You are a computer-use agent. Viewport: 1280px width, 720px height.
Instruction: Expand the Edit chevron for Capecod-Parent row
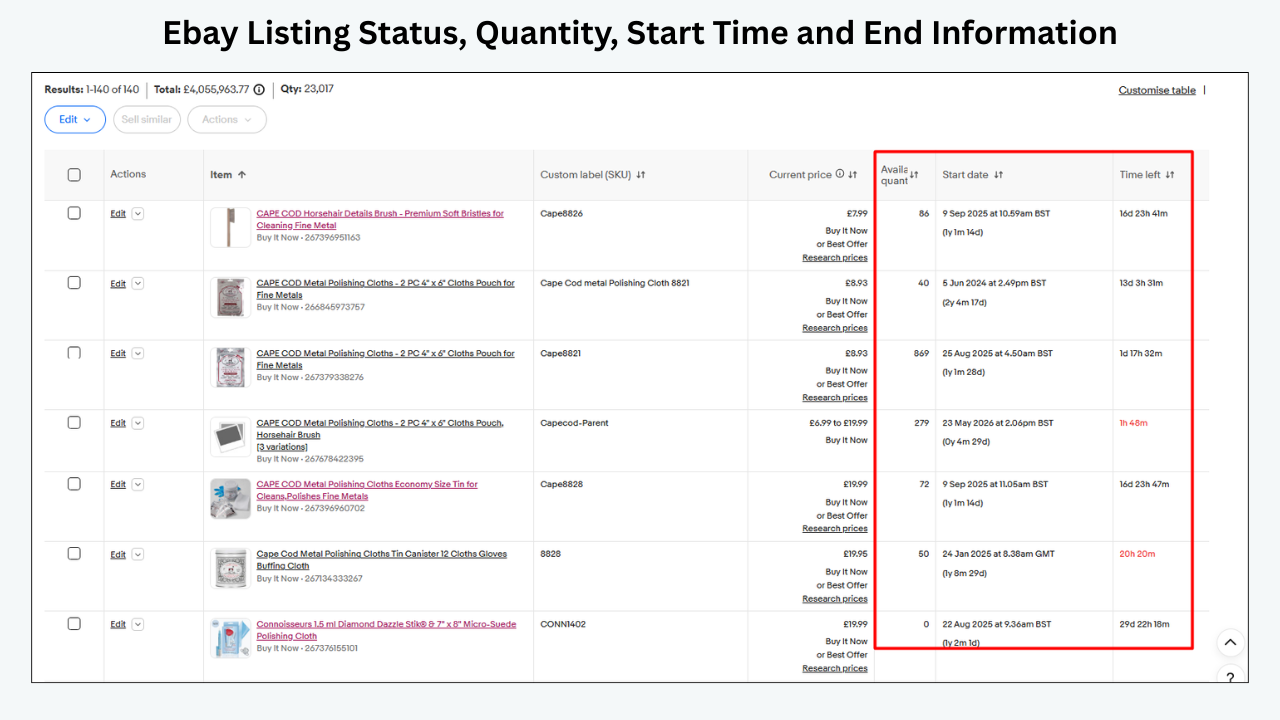[x=138, y=424]
